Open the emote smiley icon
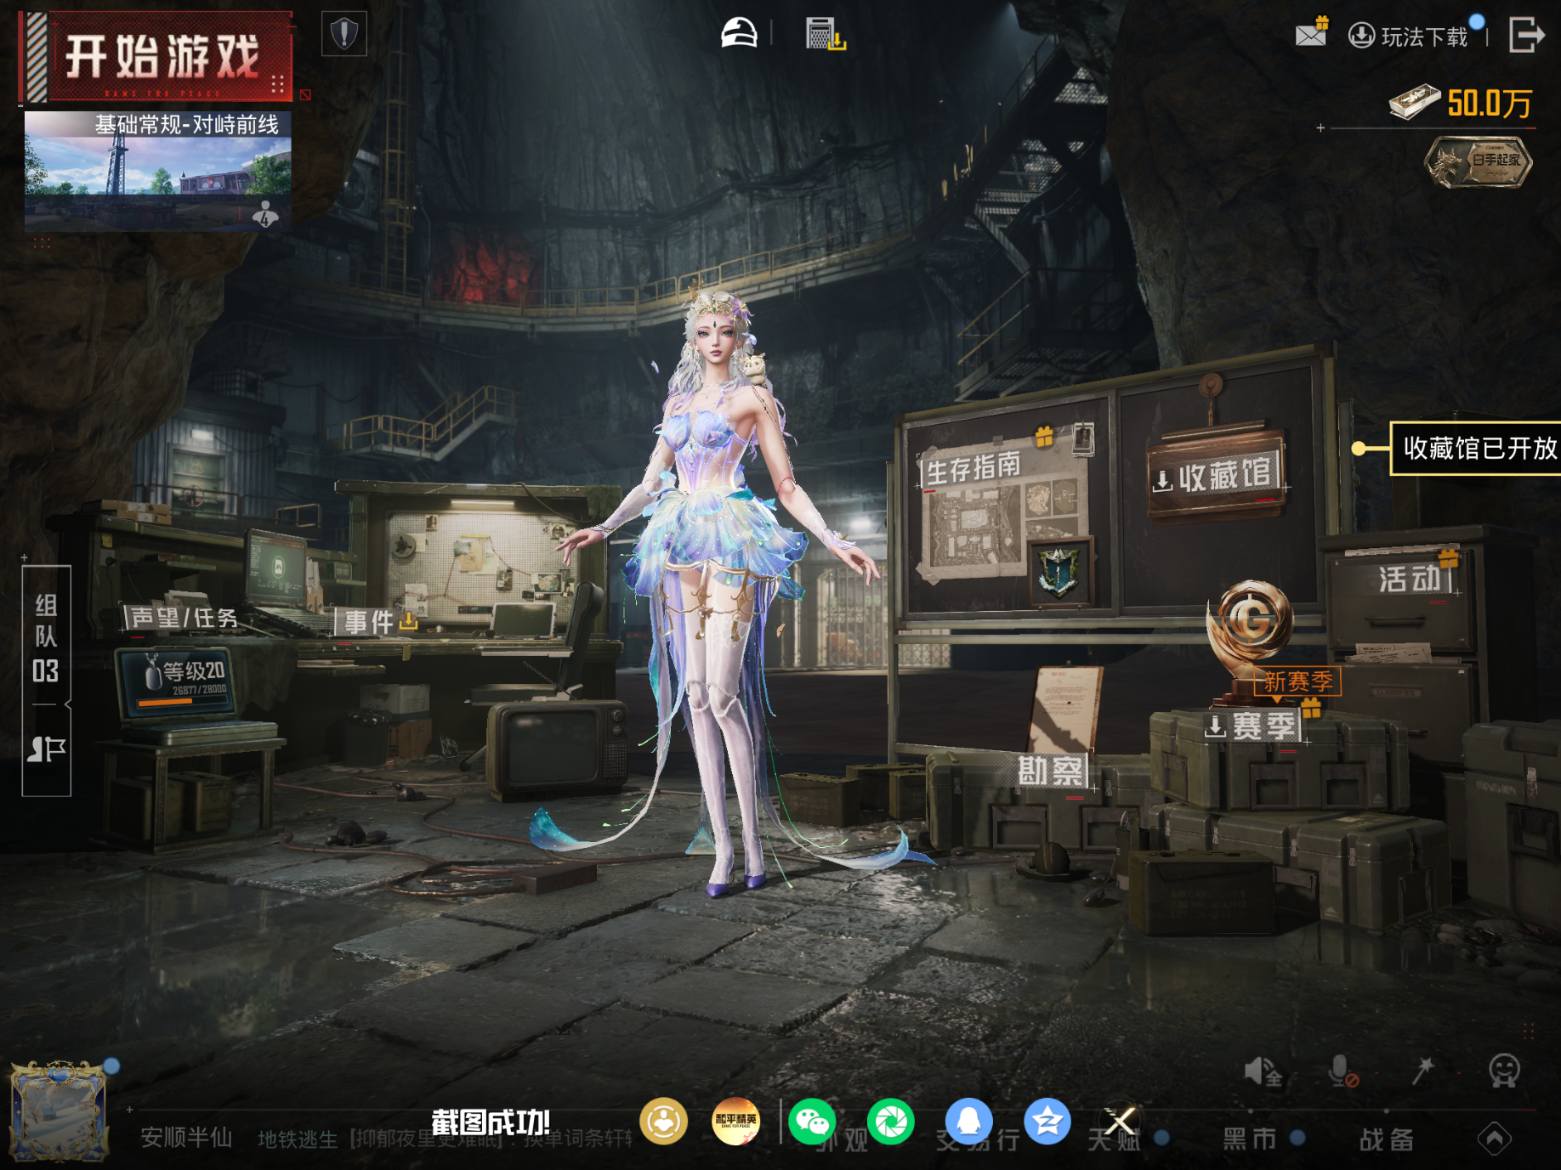The image size is (1561, 1170). coord(1504,1070)
